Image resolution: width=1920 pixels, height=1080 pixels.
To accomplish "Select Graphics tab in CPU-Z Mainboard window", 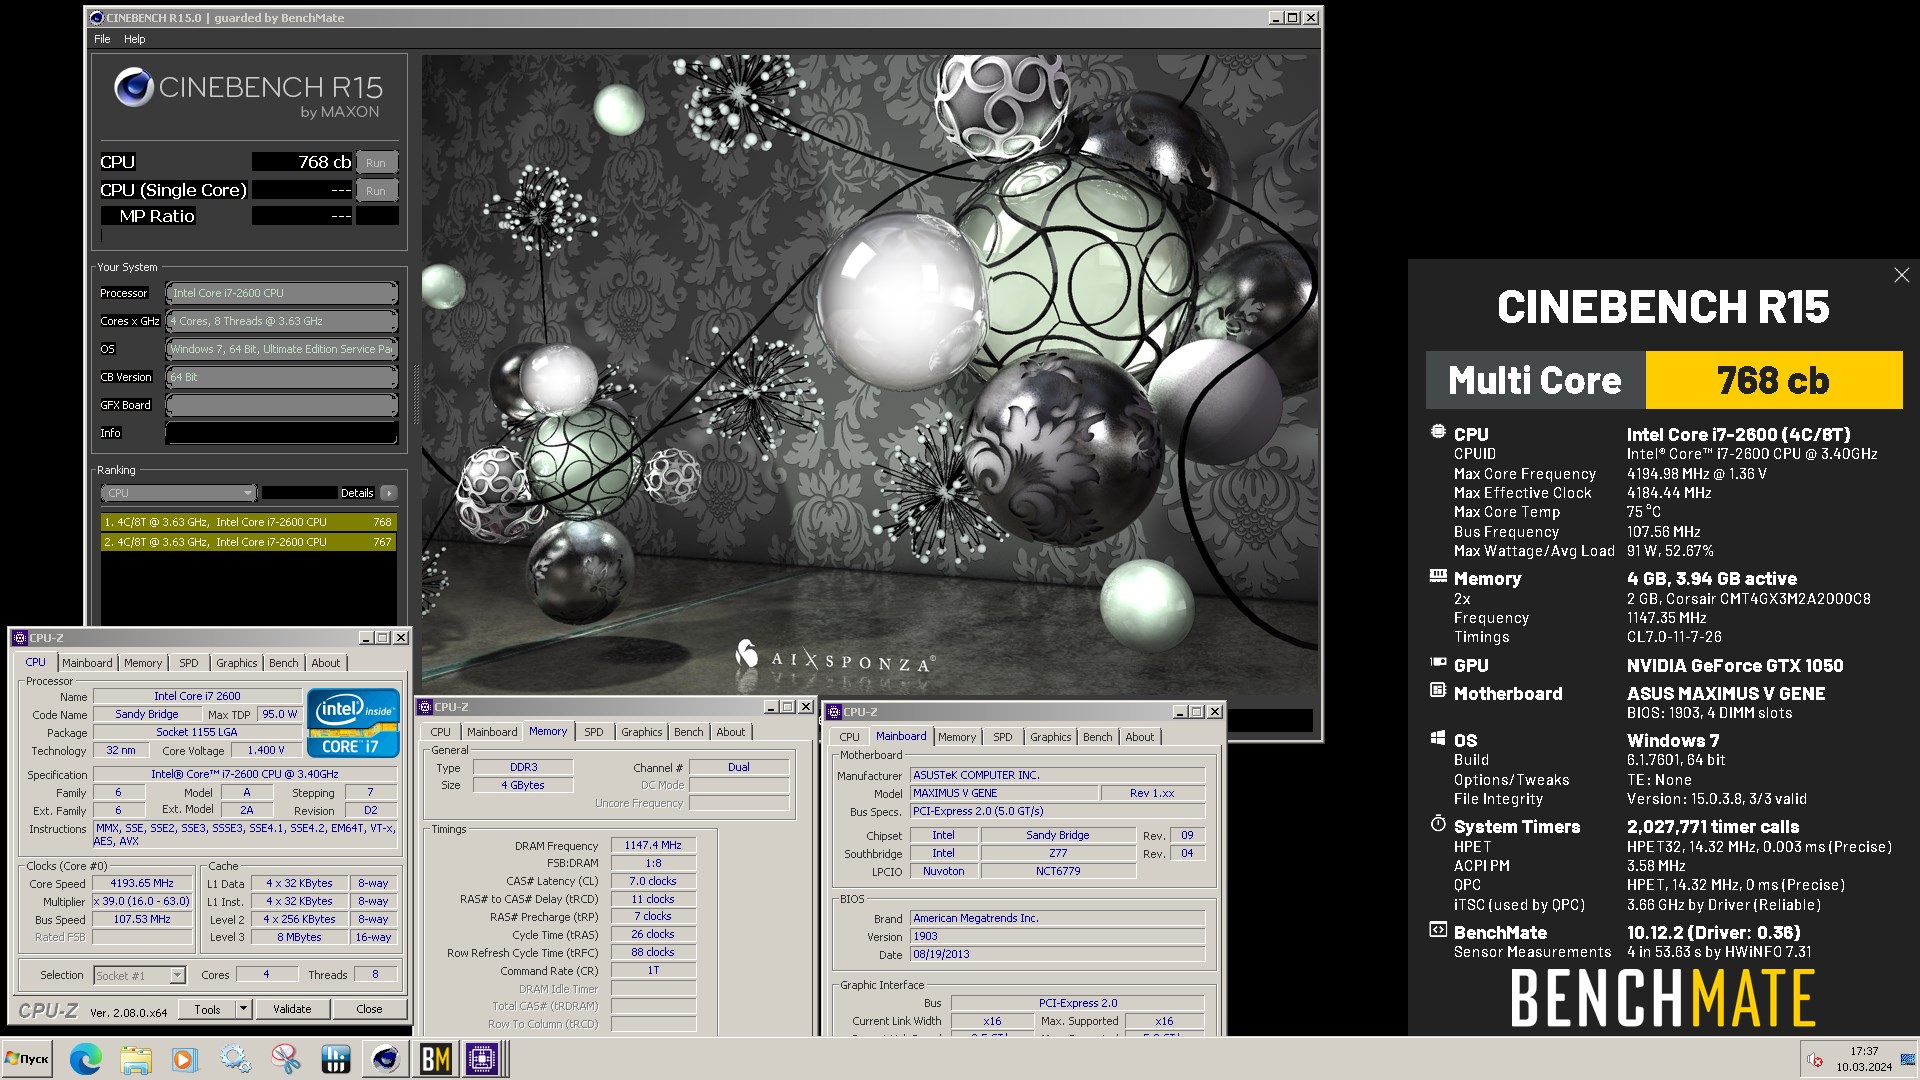I will [1051, 737].
